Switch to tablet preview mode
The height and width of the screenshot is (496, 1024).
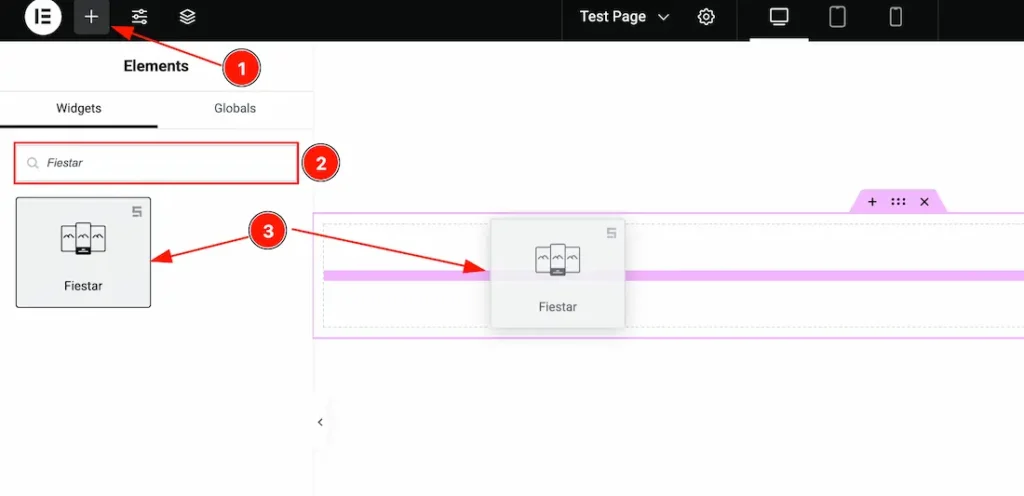(837, 17)
